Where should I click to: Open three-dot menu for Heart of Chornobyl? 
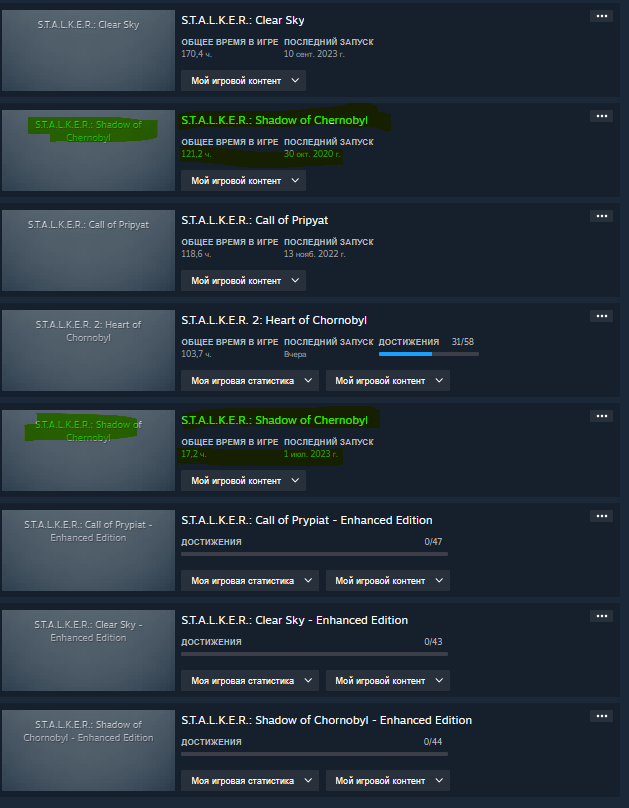(601, 316)
